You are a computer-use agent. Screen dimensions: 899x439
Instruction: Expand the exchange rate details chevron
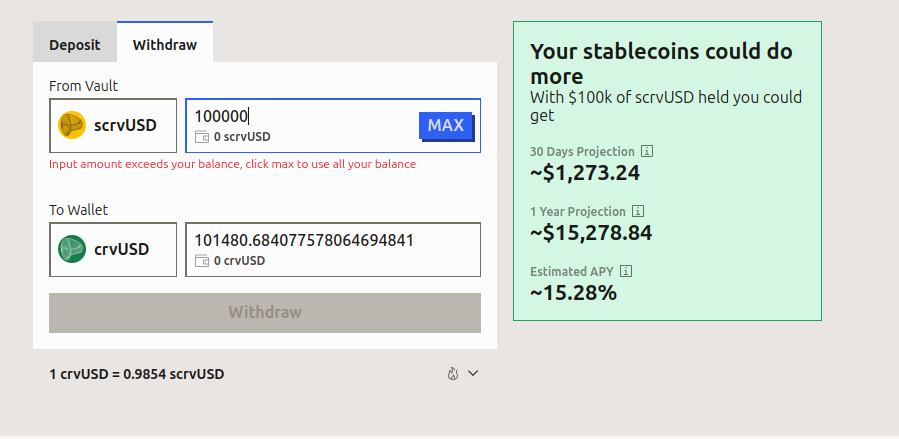point(473,374)
